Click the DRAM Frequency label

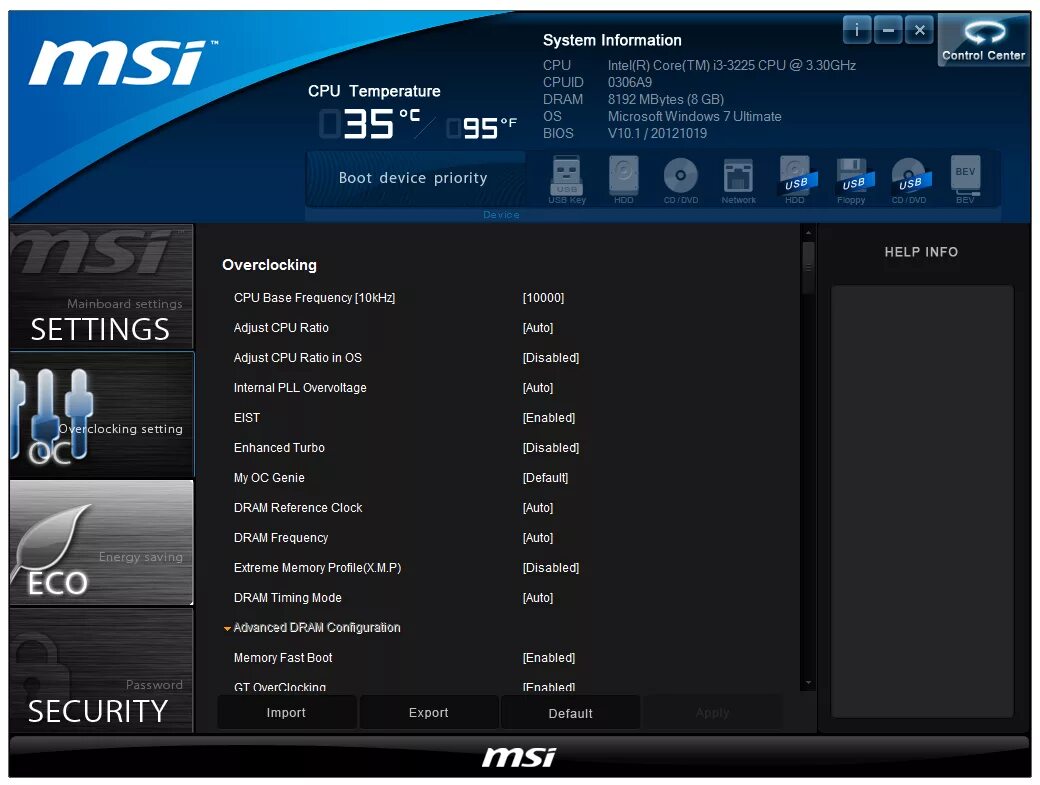(281, 538)
